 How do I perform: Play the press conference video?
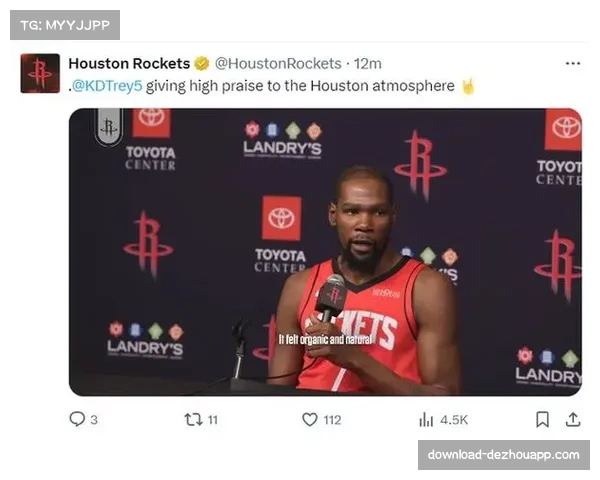tap(325, 252)
